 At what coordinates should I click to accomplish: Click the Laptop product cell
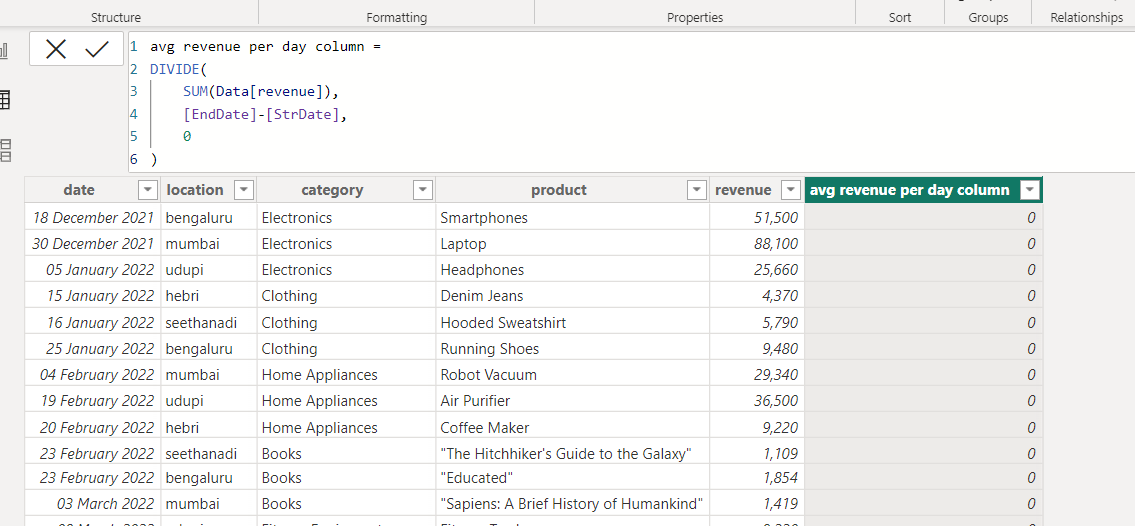point(573,244)
